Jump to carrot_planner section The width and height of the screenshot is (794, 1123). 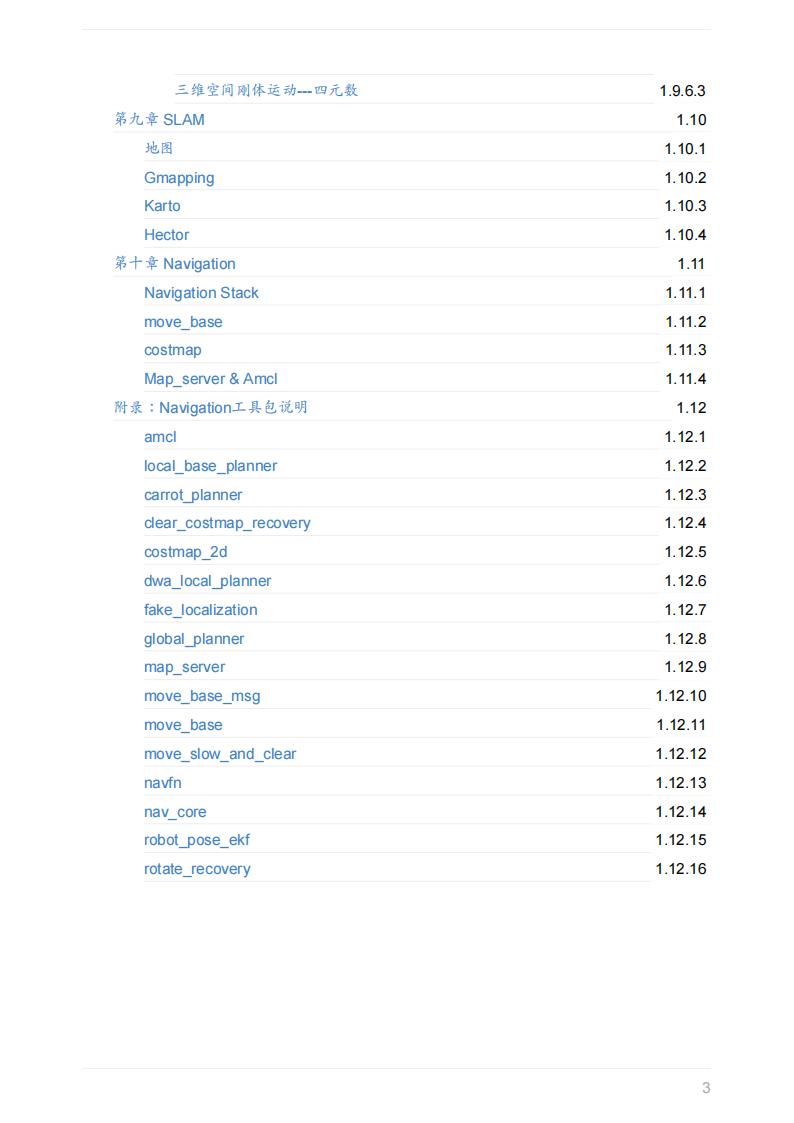(193, 495)
